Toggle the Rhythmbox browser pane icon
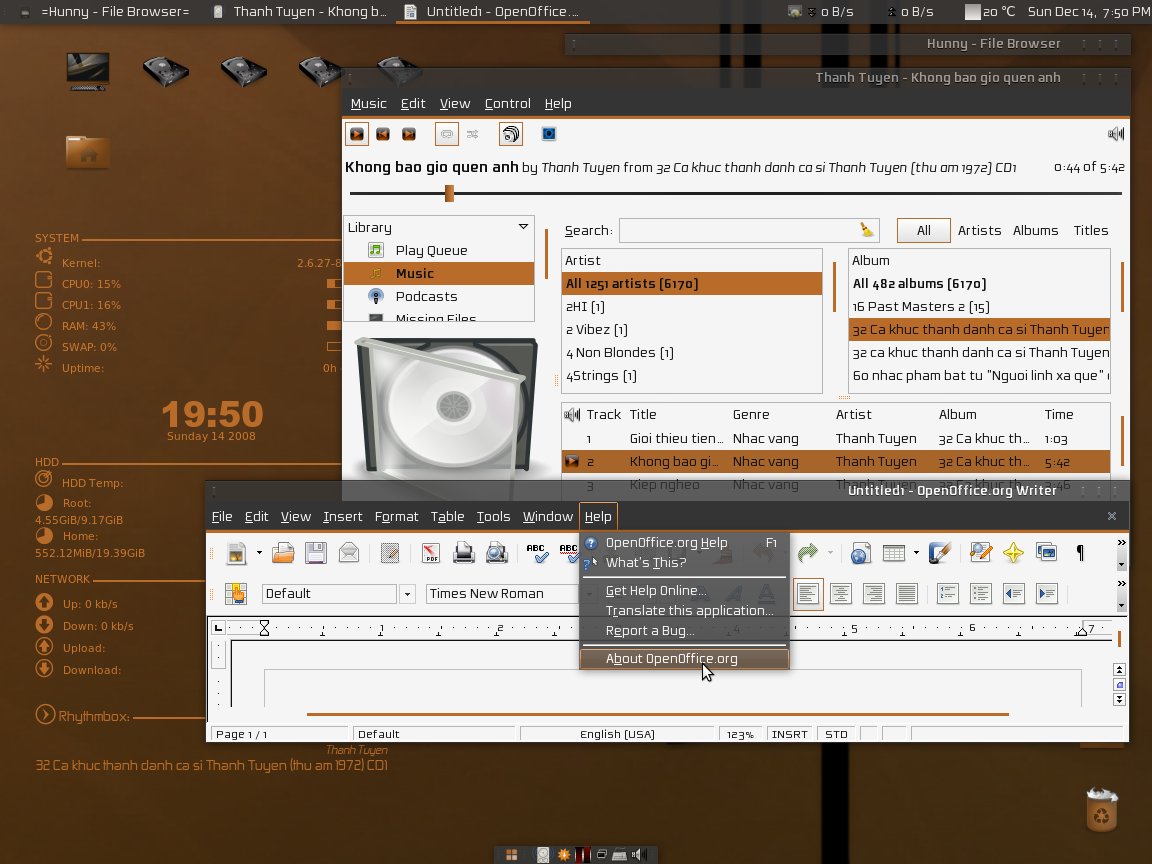The width and height of the screenshot is (1152, 864). click(x=511, y=134)
